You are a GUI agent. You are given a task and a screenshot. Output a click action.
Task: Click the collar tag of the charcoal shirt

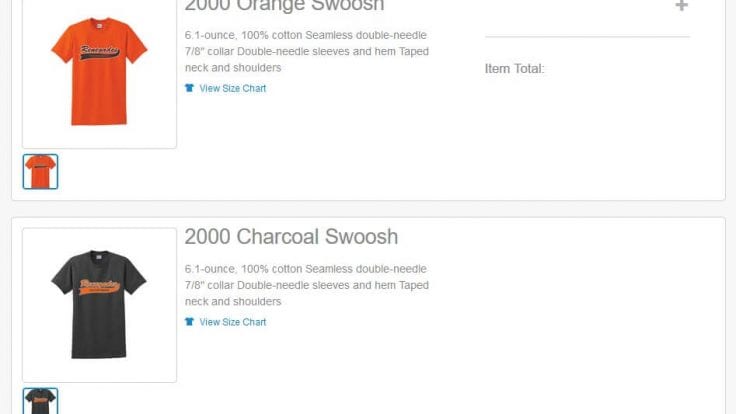point(99,257)
